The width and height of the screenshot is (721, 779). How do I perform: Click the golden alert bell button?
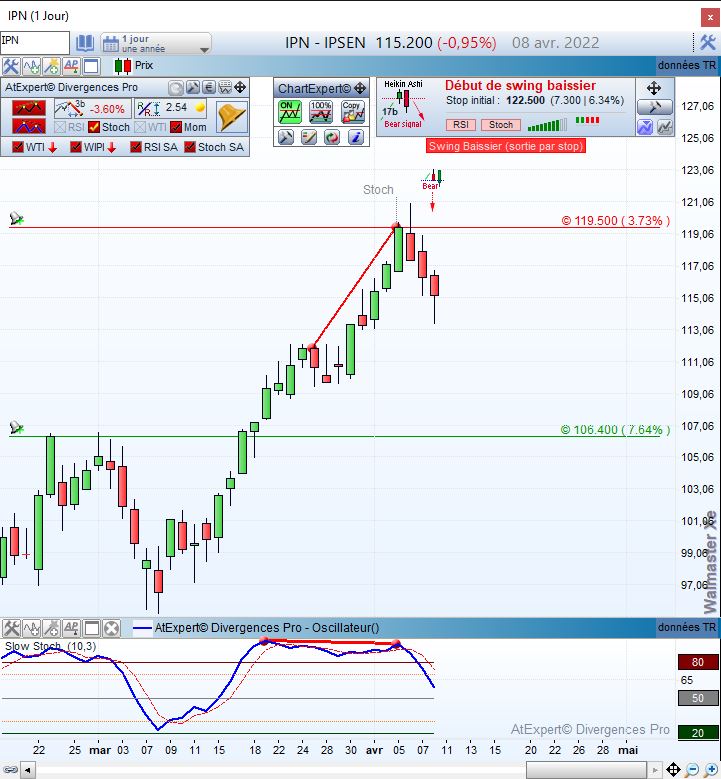point(232,117)
